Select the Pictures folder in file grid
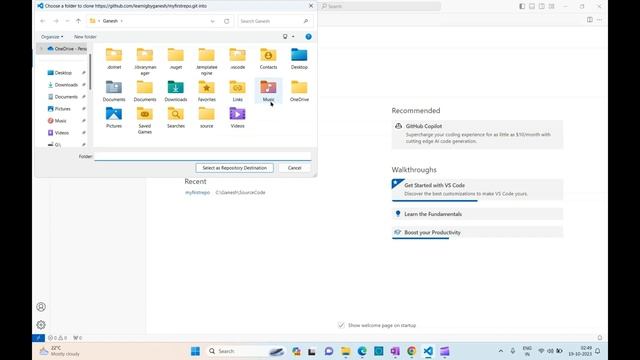Screen dimensions: 640x360 (114, 118)
